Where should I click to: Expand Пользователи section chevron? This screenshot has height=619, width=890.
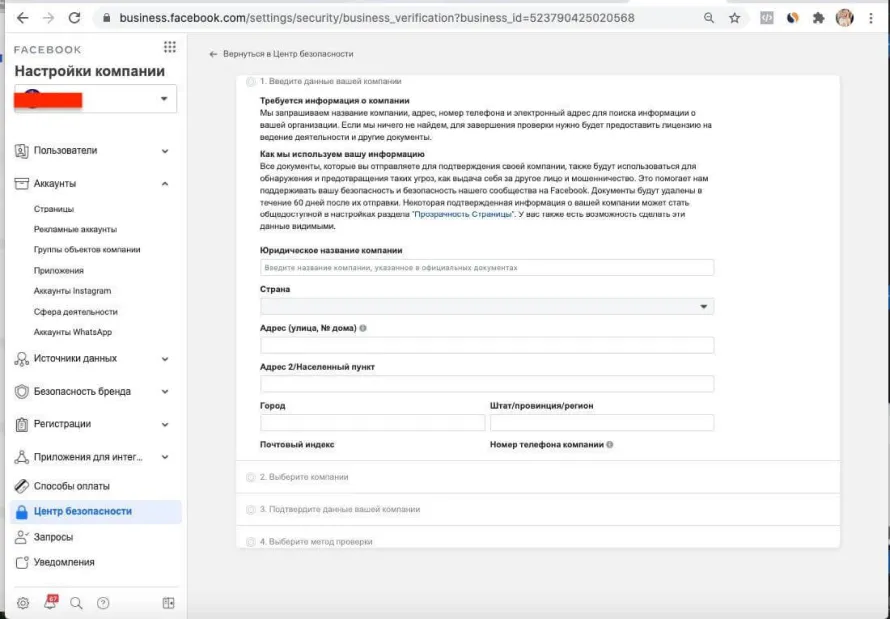pos(165,151)
